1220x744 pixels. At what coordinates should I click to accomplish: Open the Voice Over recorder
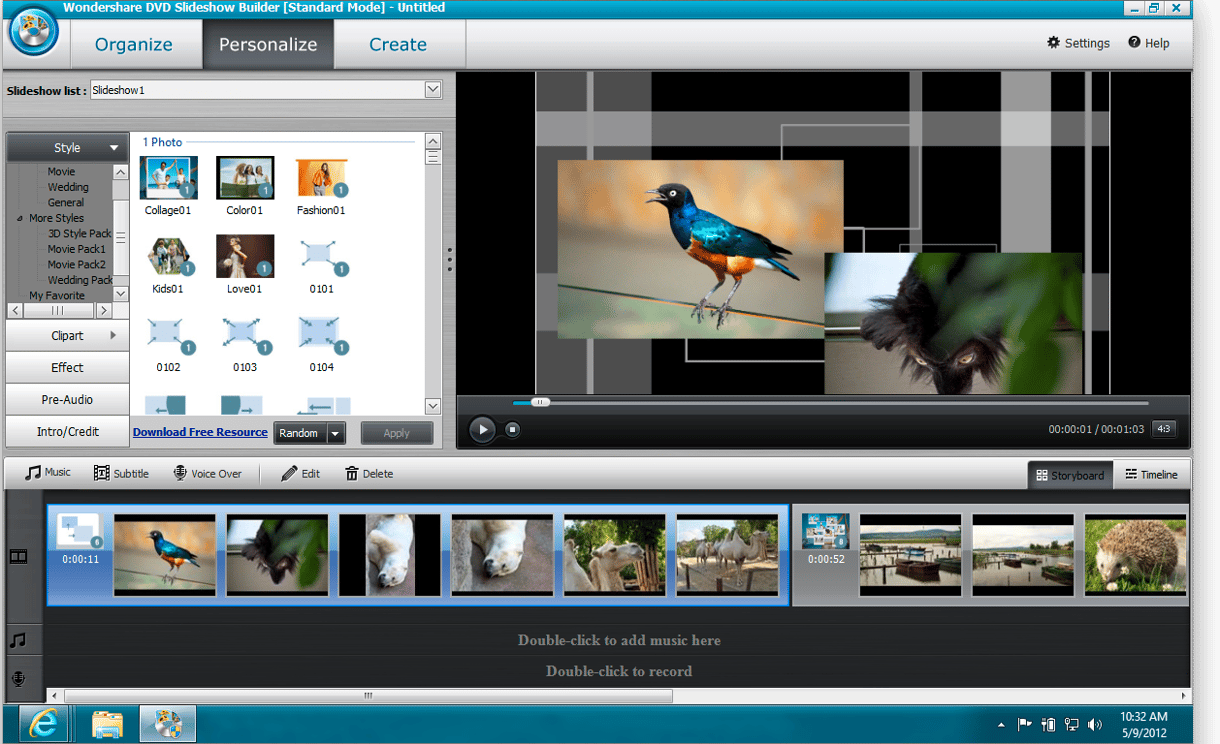coord(207,473)
